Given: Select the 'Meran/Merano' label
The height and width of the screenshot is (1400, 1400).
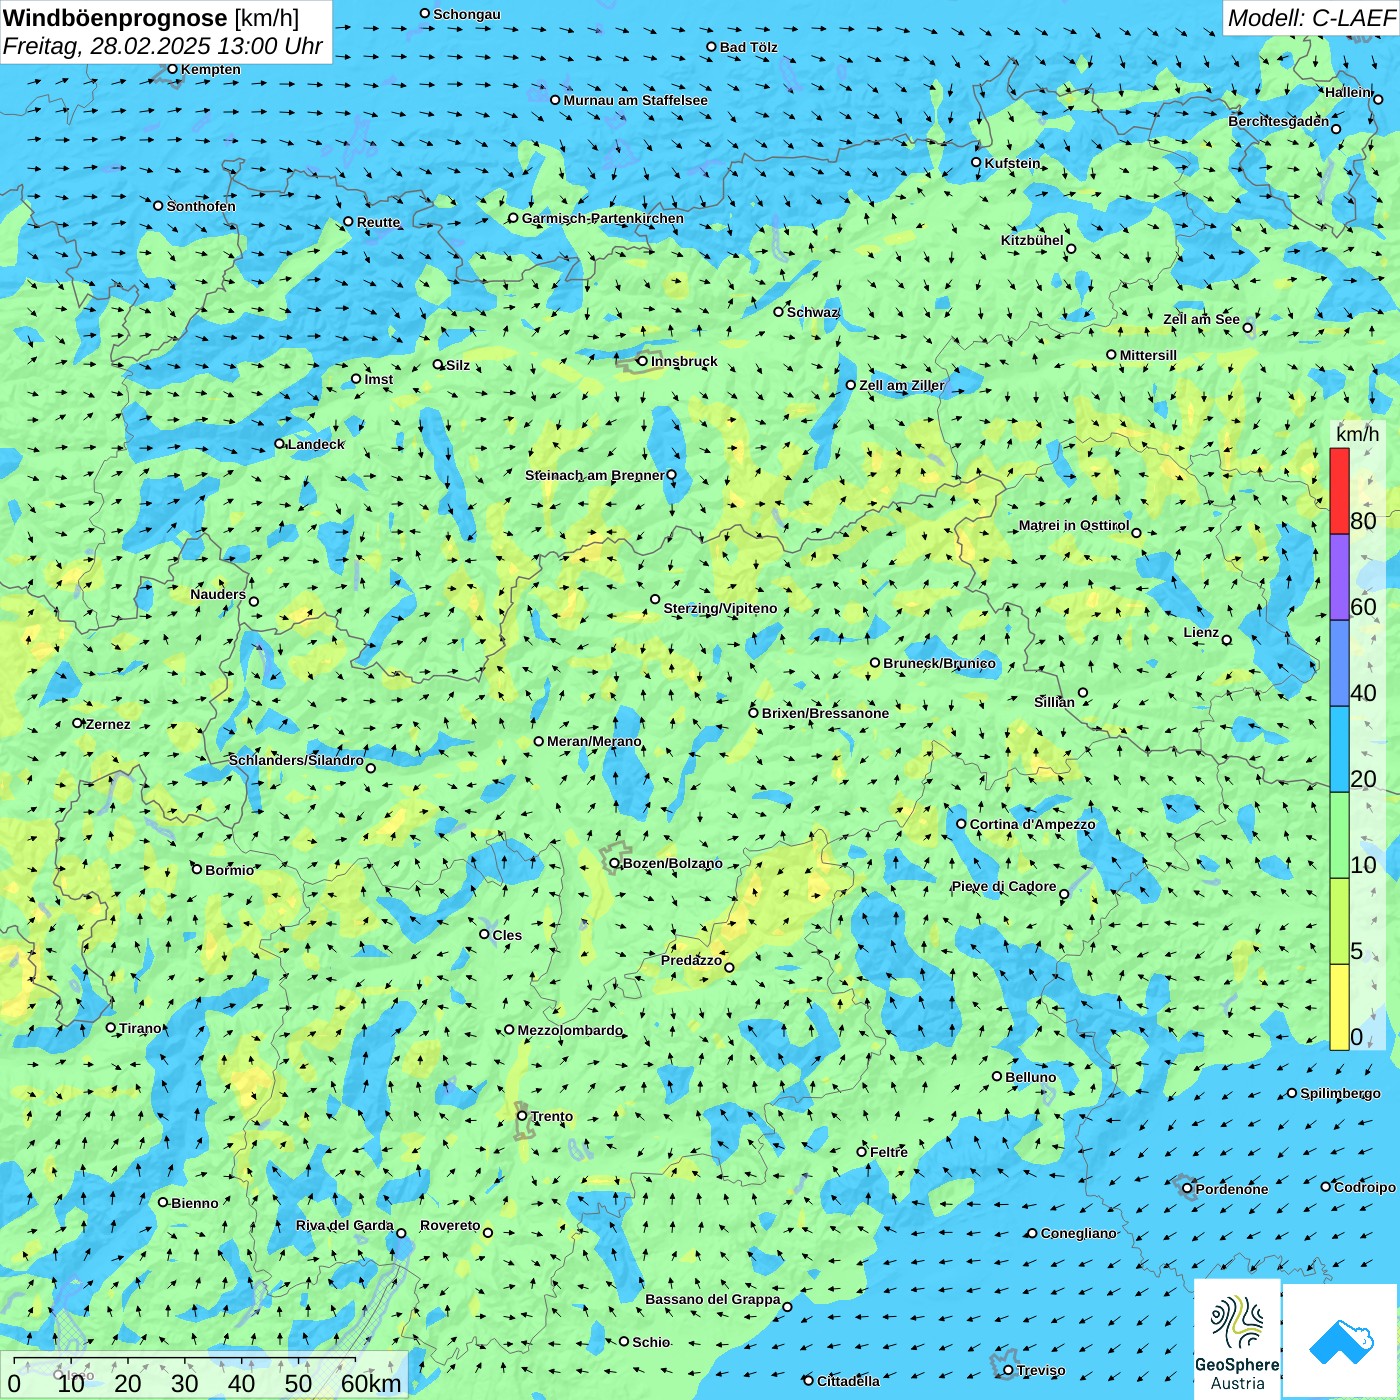Looking at the screenshot, I should pyautogui.click(x=594, y=741).
